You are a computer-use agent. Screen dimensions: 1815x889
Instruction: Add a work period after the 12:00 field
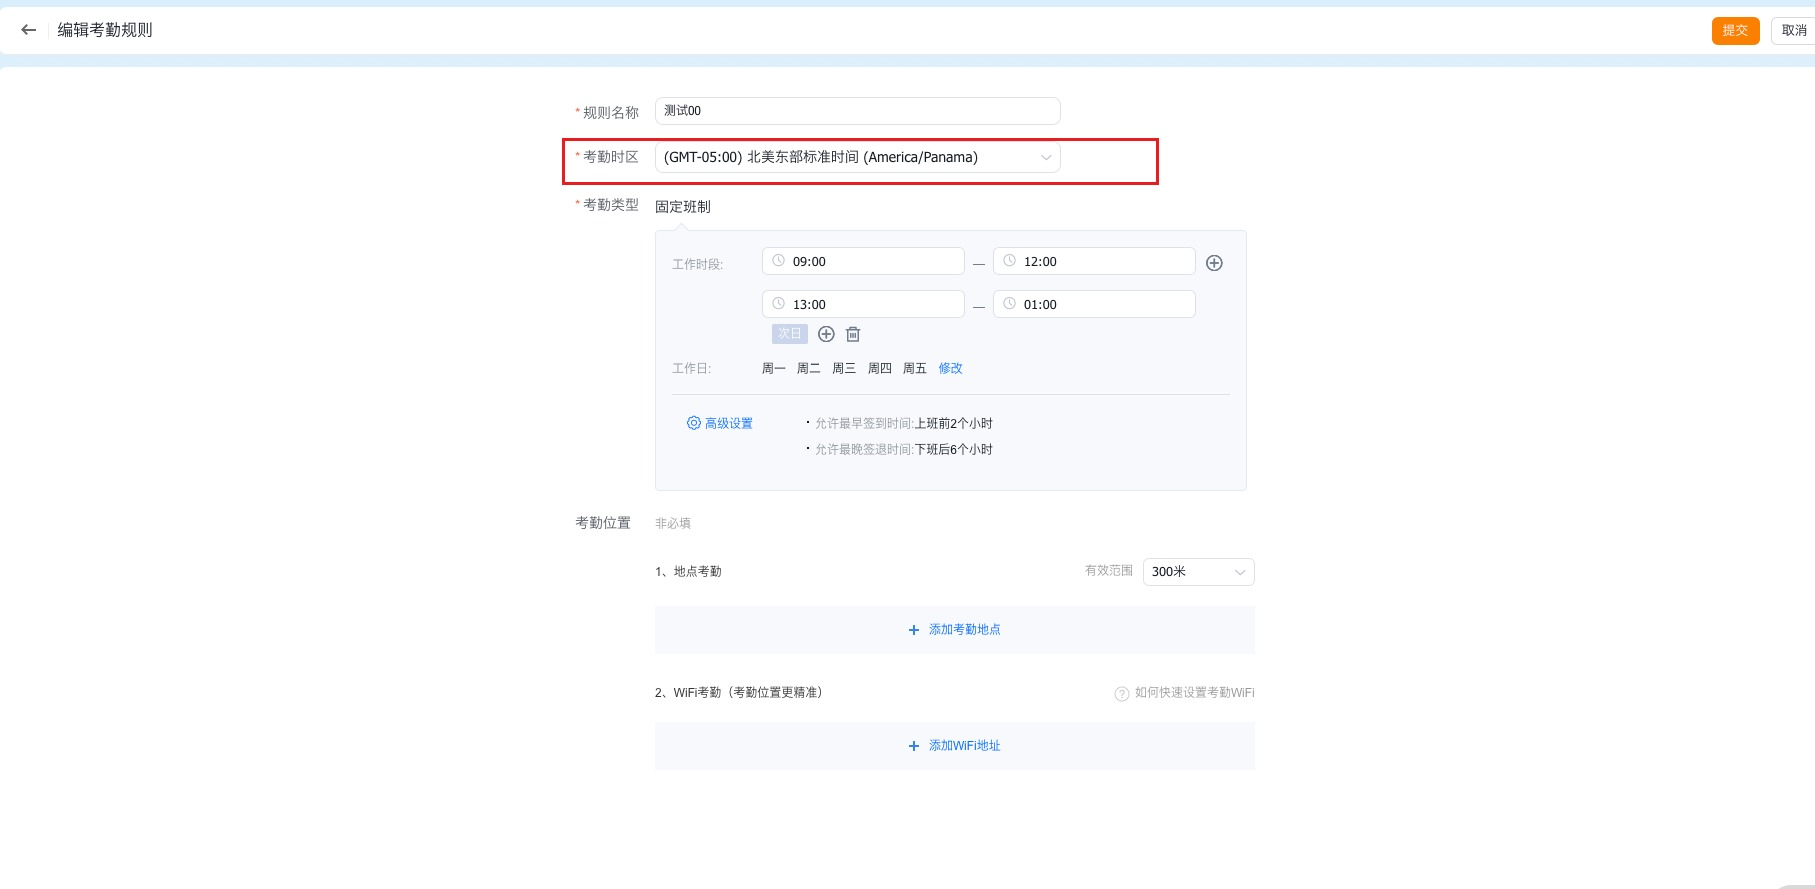coord(1214,263)
